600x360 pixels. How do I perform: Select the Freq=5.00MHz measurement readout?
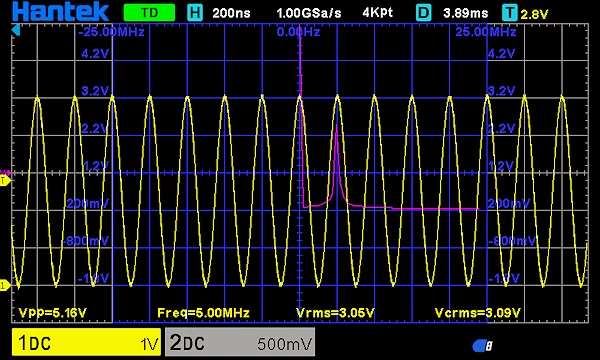pos(204,313)
